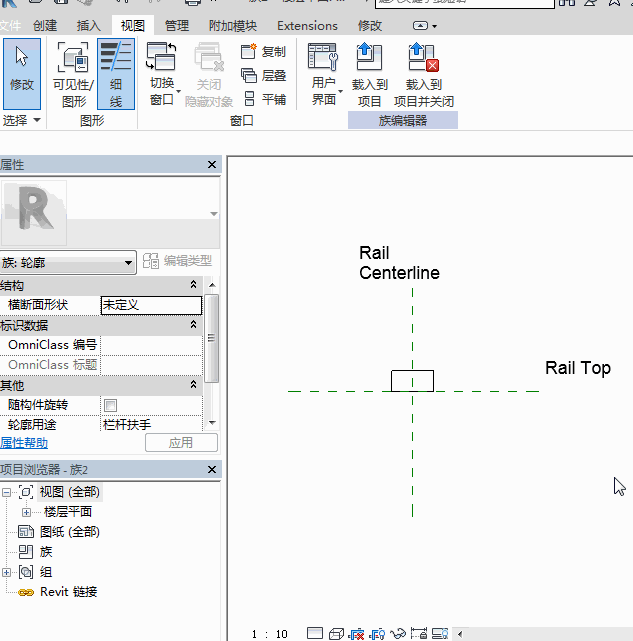
Task: Click the 应用 apply button
Action: click(180, 443)
